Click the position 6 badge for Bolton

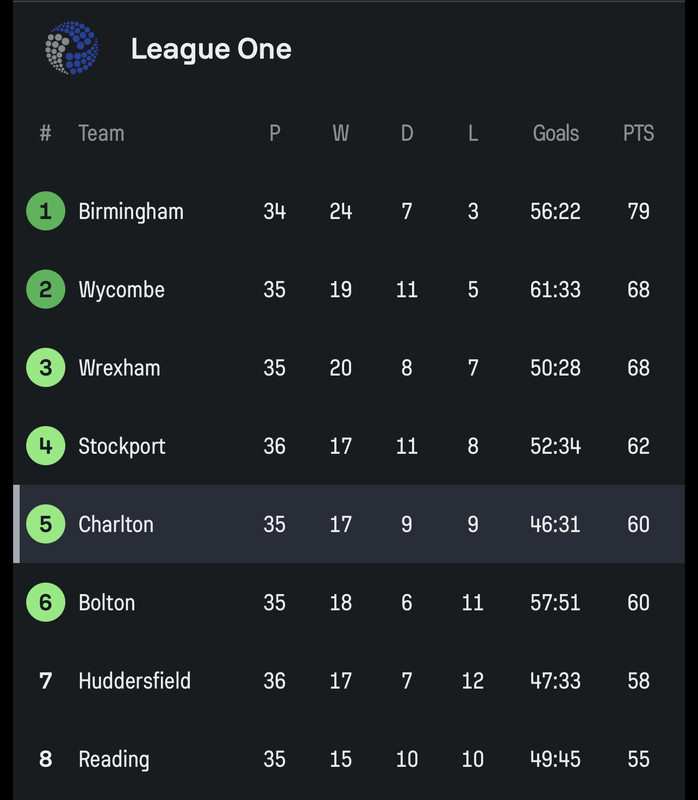[x=45, y=602]
